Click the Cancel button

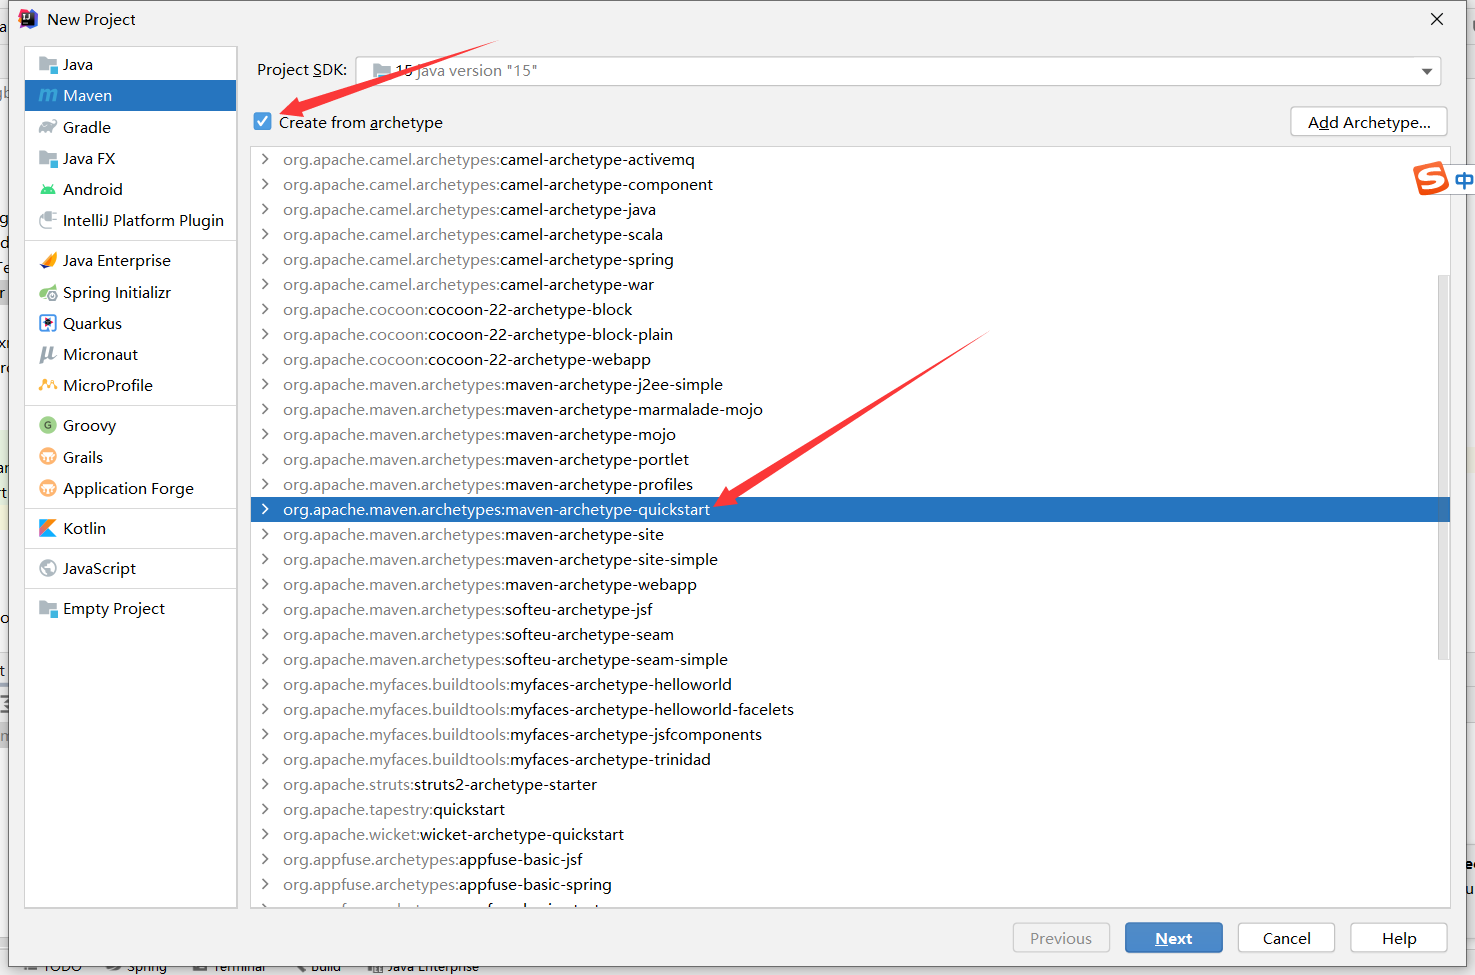coord(1286,938)
